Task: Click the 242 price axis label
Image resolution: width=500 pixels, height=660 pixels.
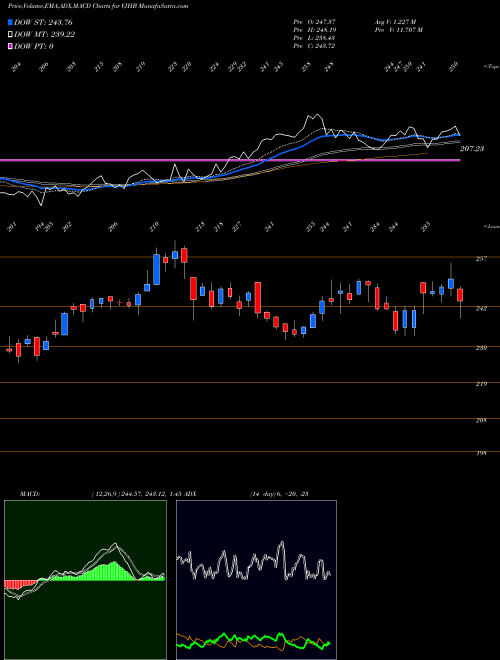Action: pos(481,309)
